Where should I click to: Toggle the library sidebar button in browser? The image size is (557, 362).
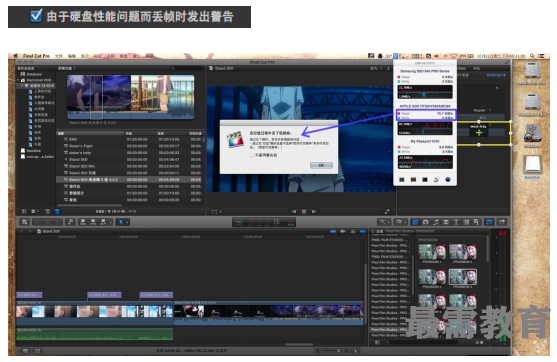[24, 211]
